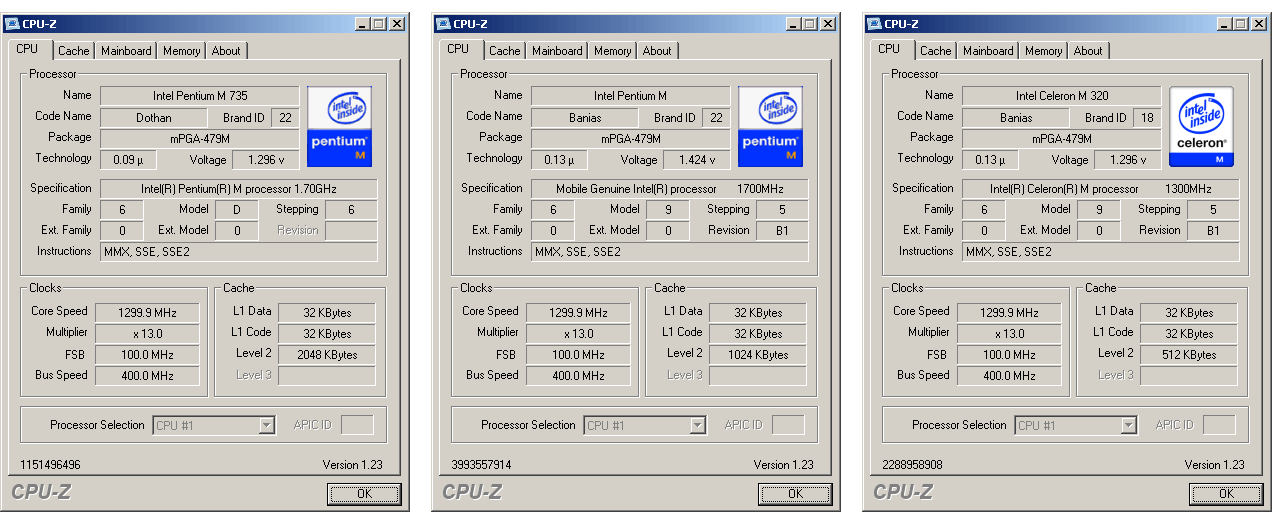The height and width of the screenshot is (529, 1287).
Task: Click the 'Intel Celeron M 320' name field
Action: click(x=1061, y=96)
